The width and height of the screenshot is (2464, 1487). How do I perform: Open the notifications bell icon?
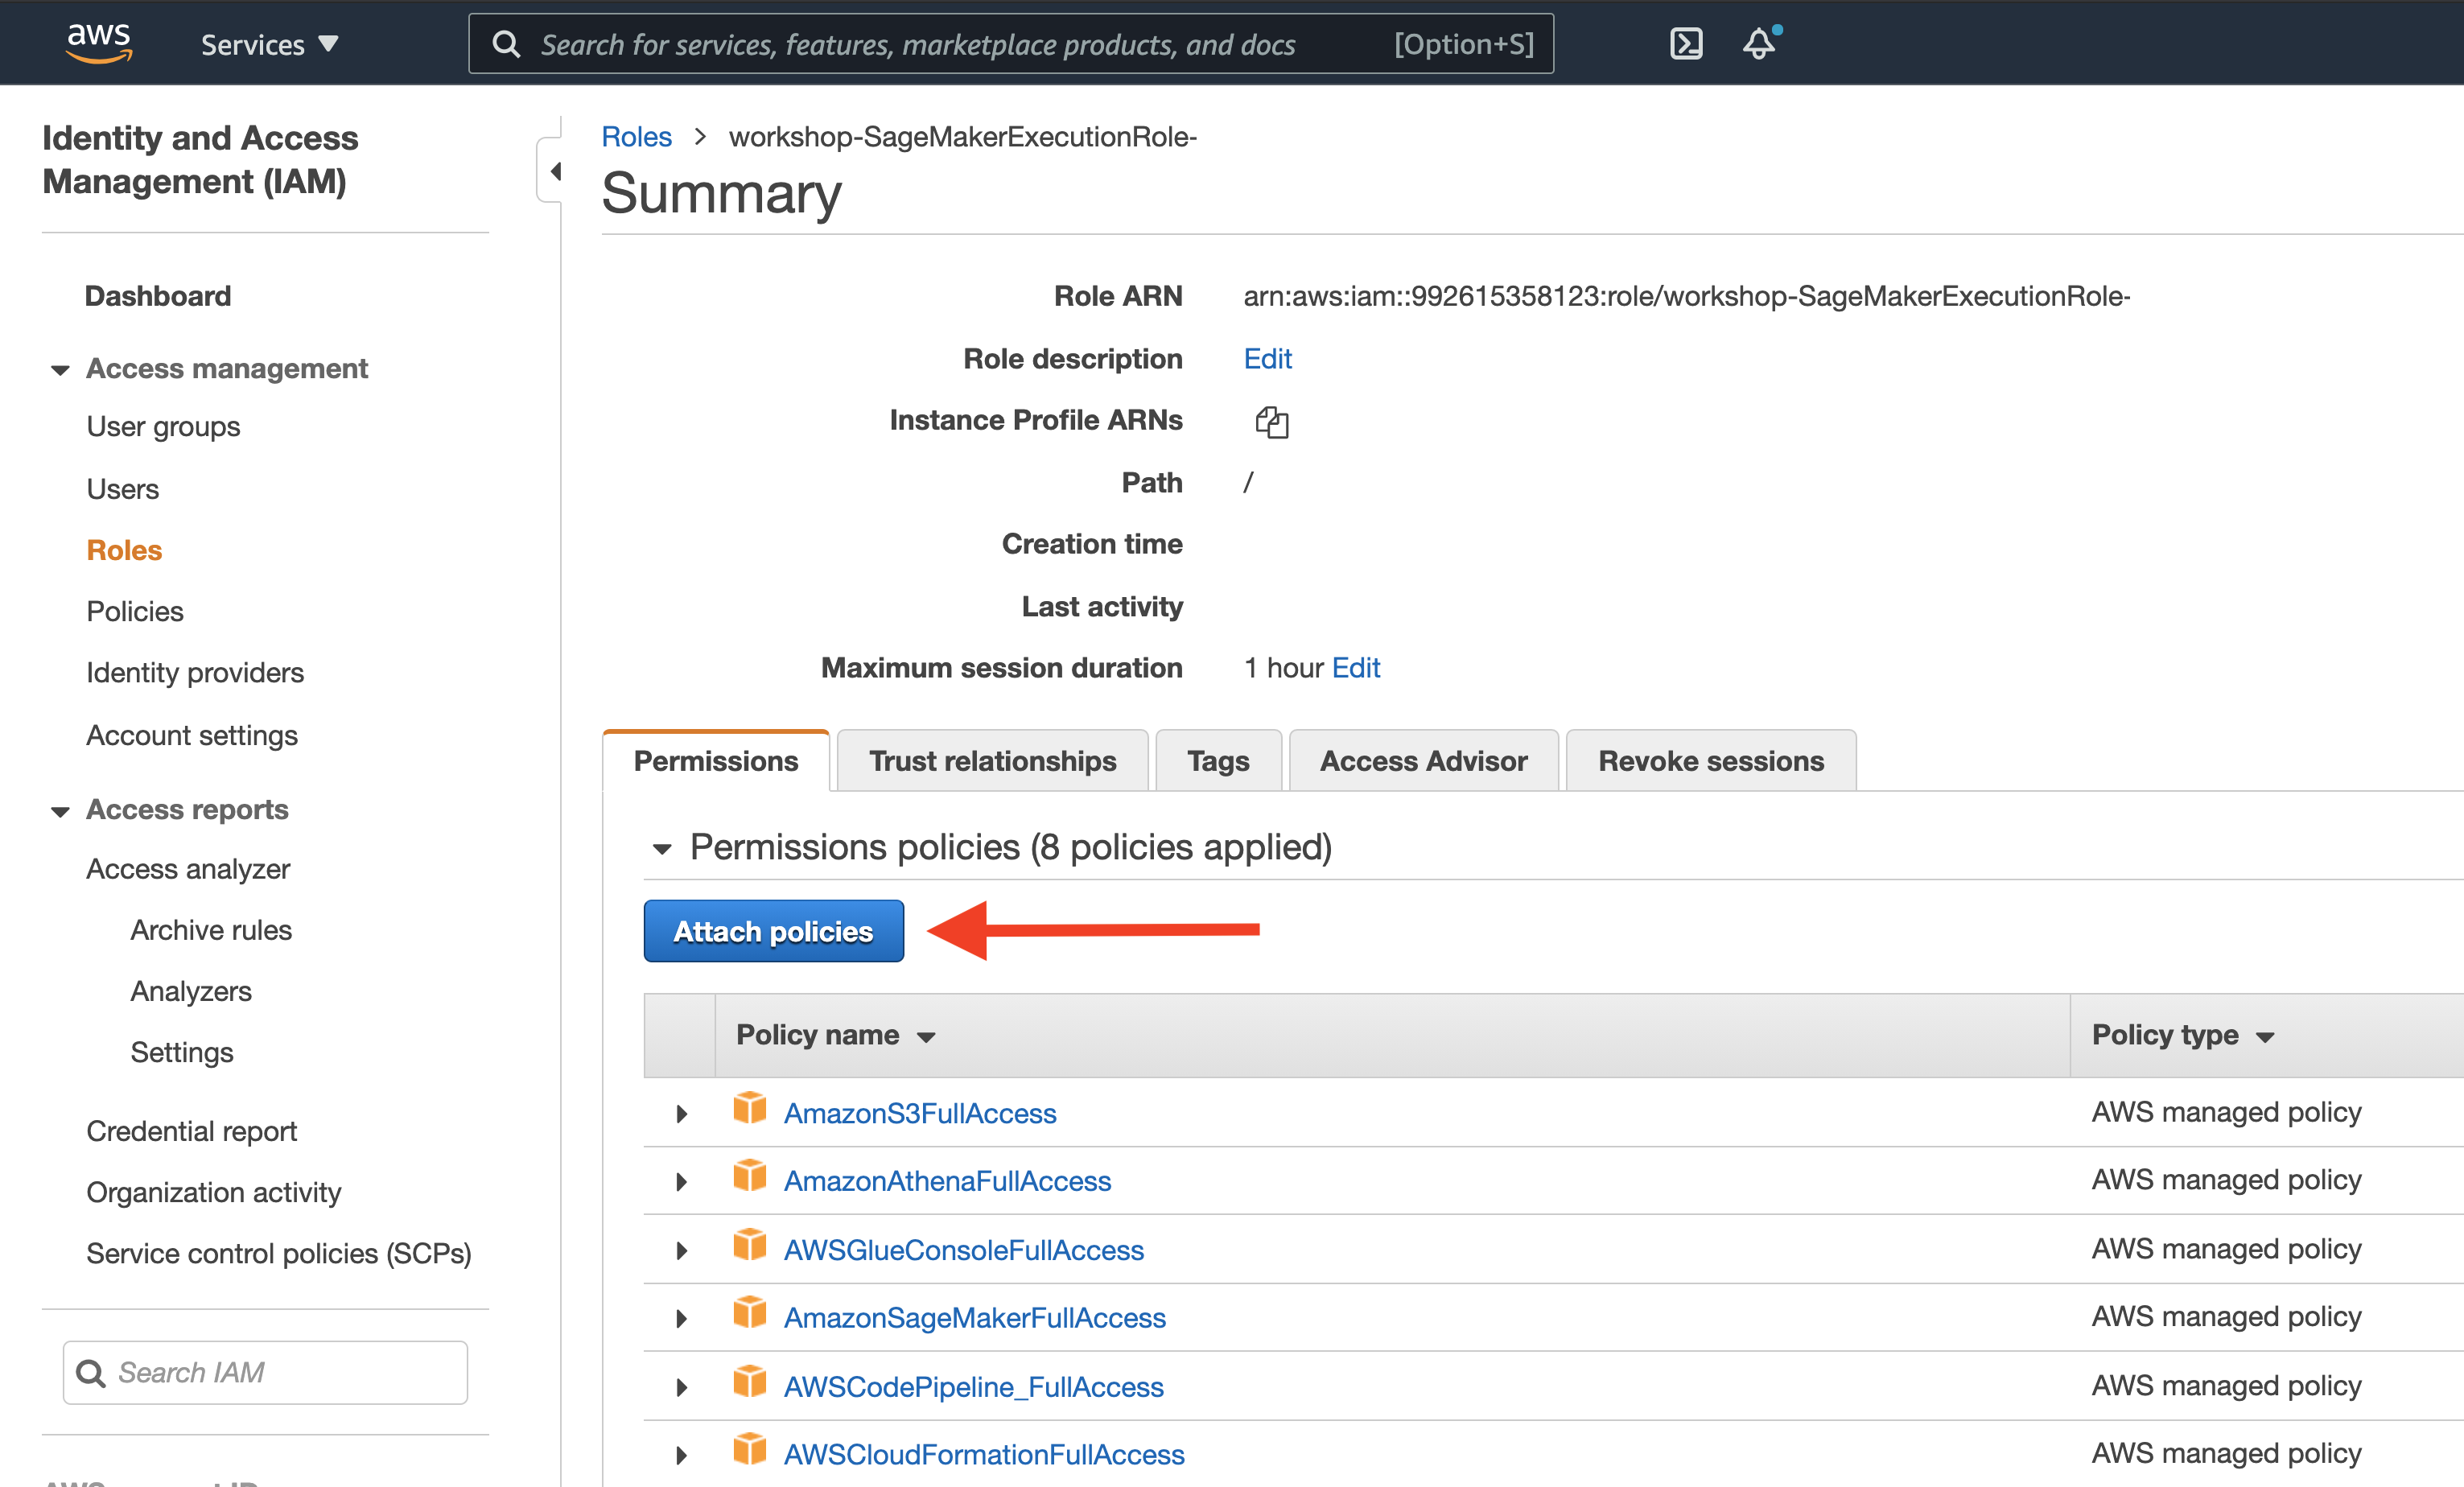(x=1759, y=44)
